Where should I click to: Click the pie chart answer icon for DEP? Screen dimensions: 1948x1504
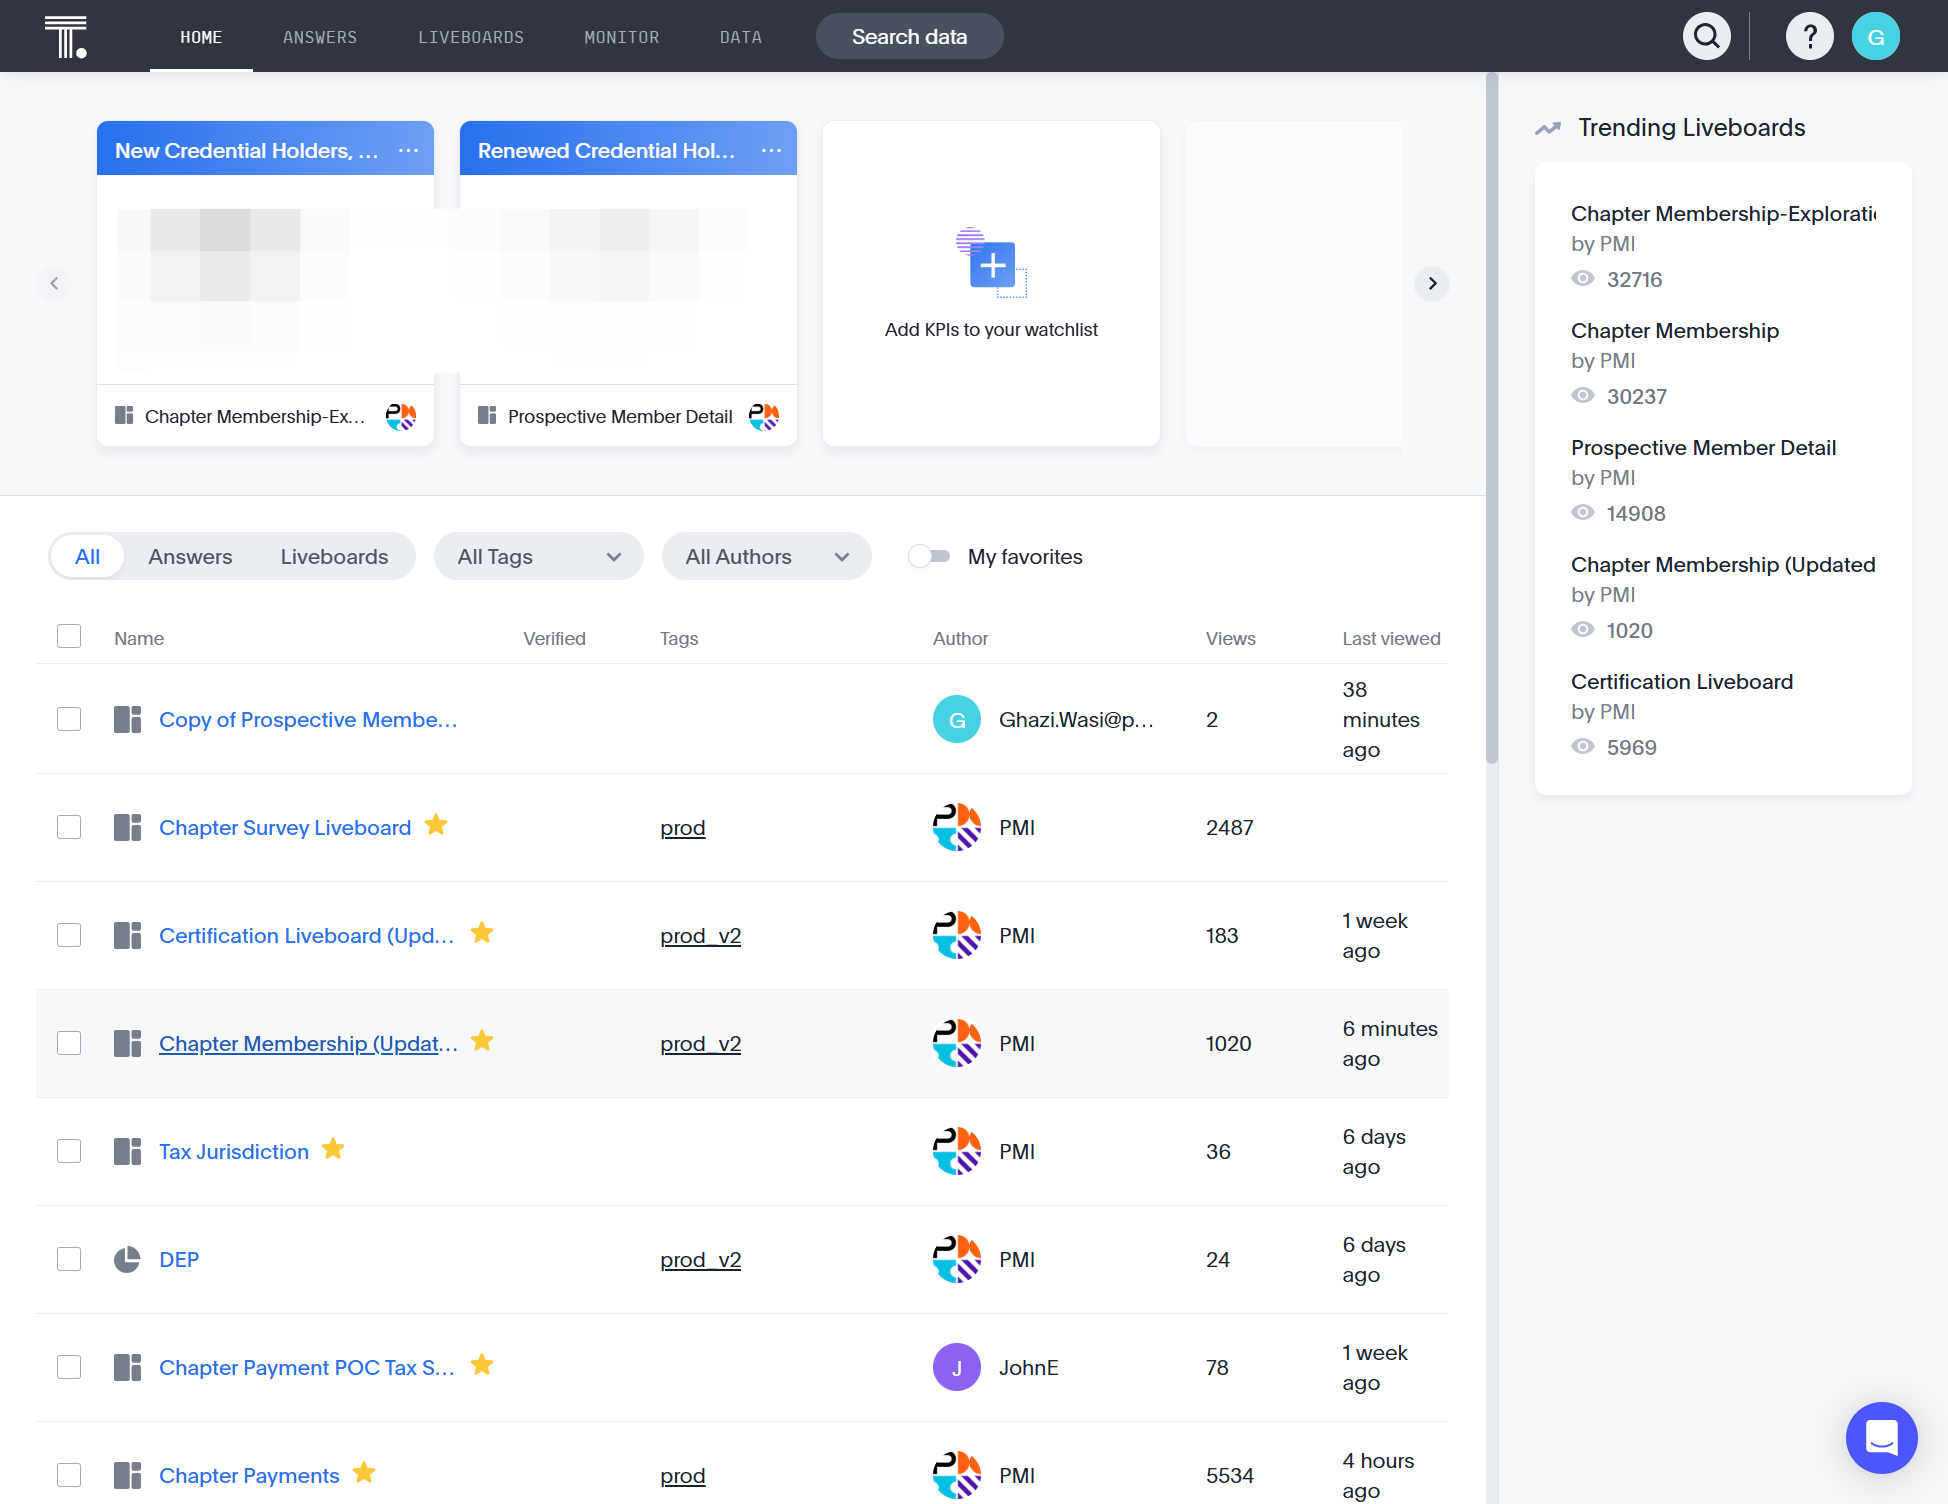click(x=127, y=1260)
